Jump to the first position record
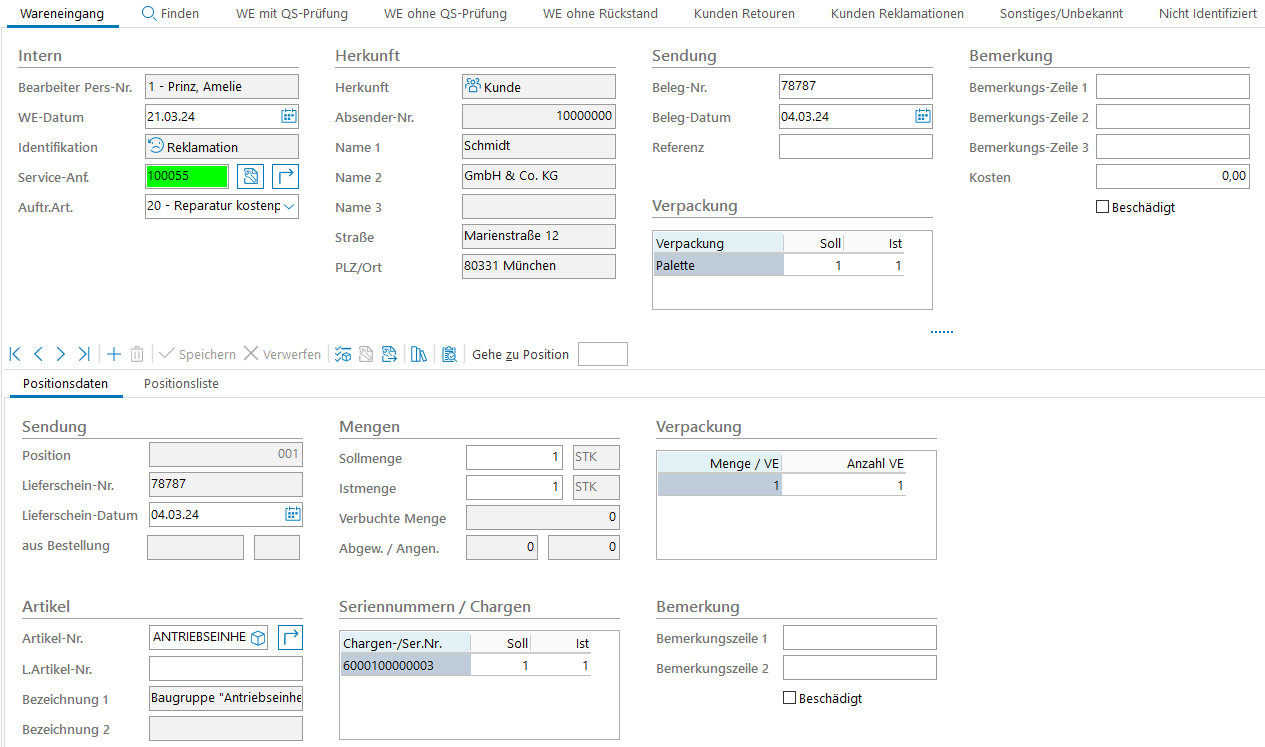 point(15,354)
